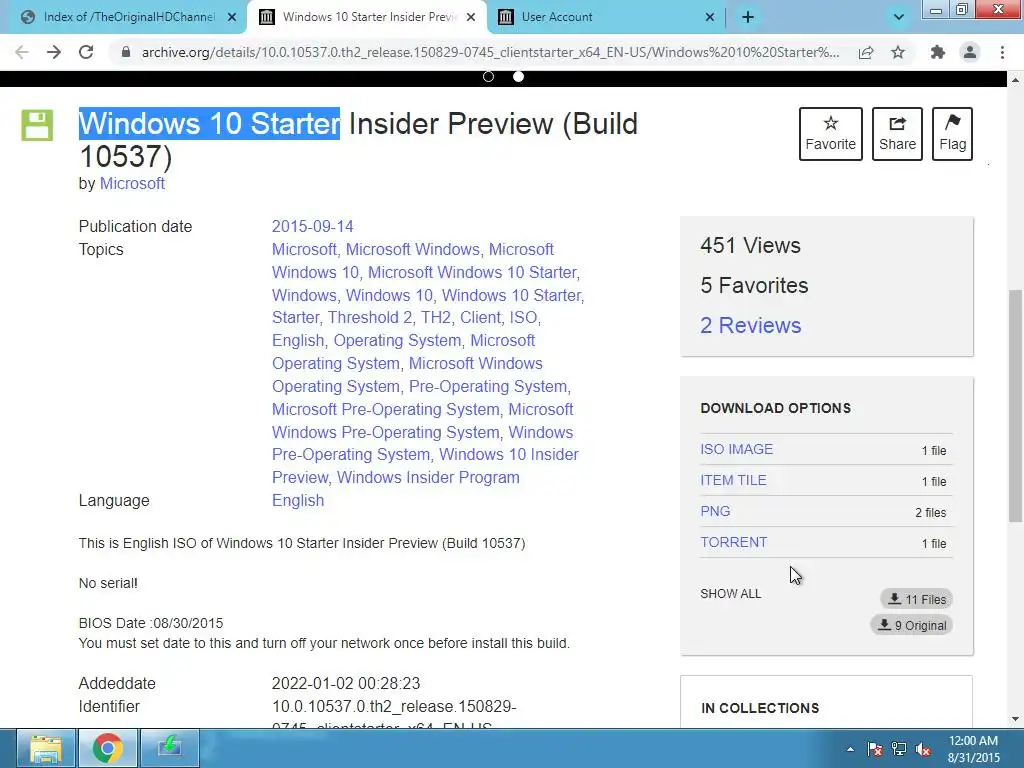Download all 11 Files
This screenshot has height=768, width=1024.
(x=916, y=599)
